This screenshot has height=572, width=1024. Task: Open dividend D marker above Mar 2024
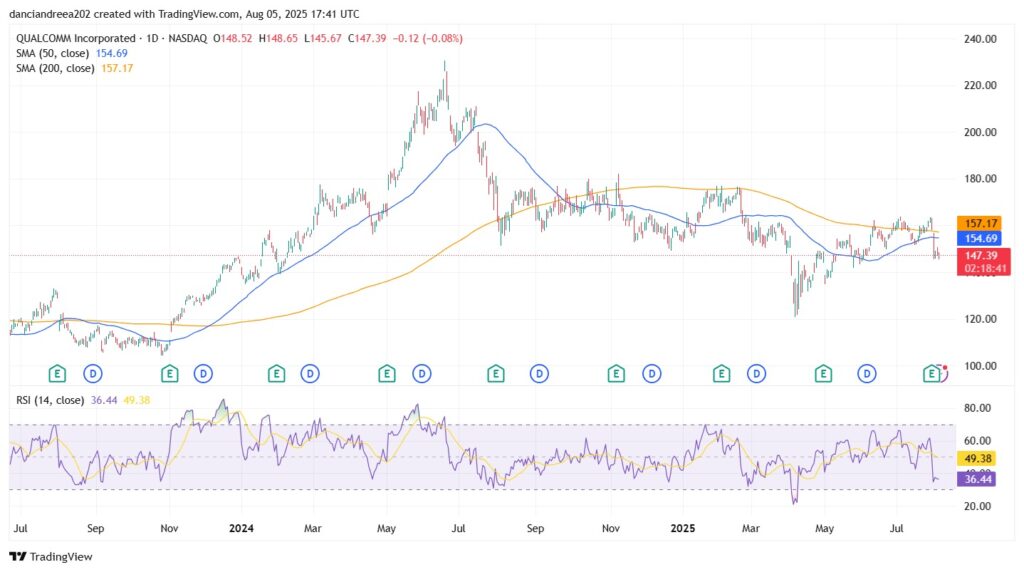click(x=310, y=373)
